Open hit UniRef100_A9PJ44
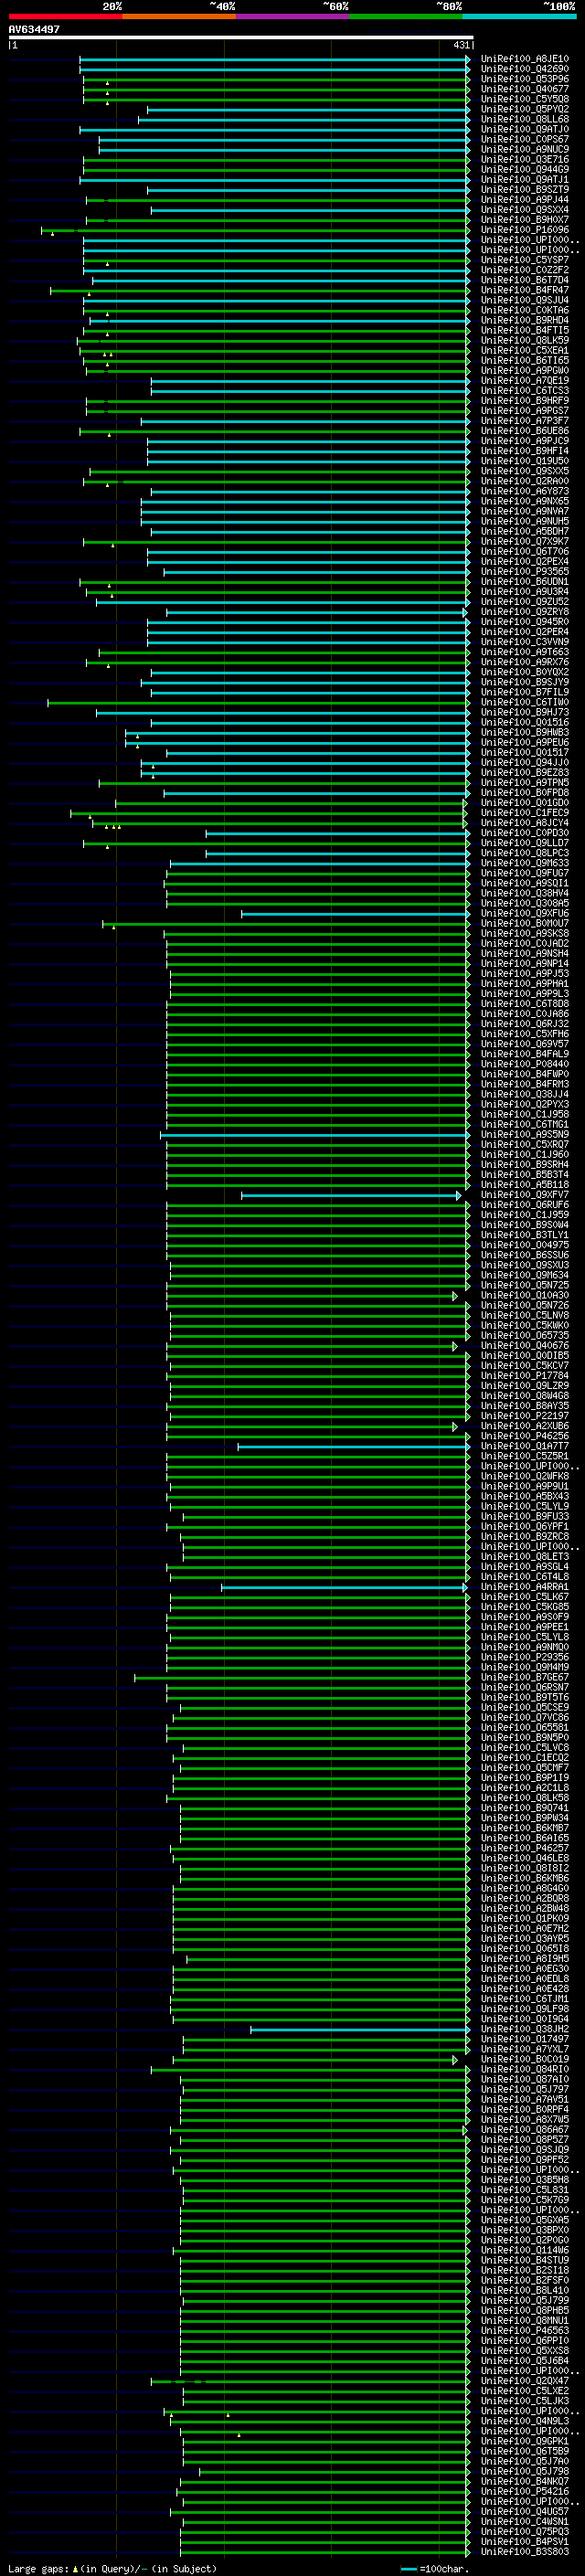The height and width of the screenshot is (2576, 585). pyautogui.click(x=525, y=199)
